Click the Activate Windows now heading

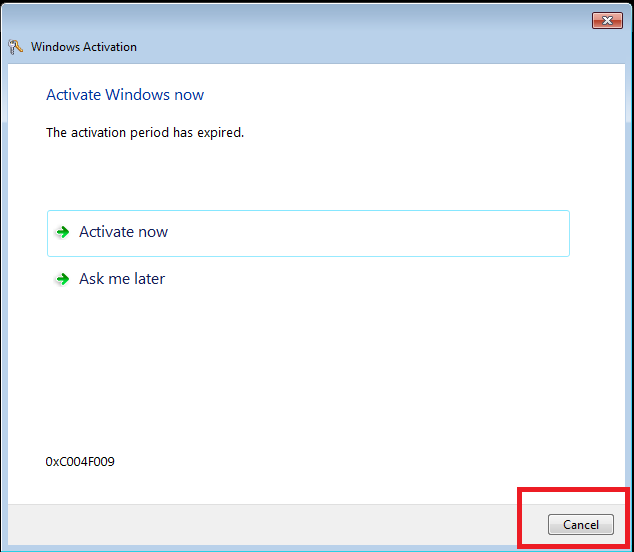125,95
